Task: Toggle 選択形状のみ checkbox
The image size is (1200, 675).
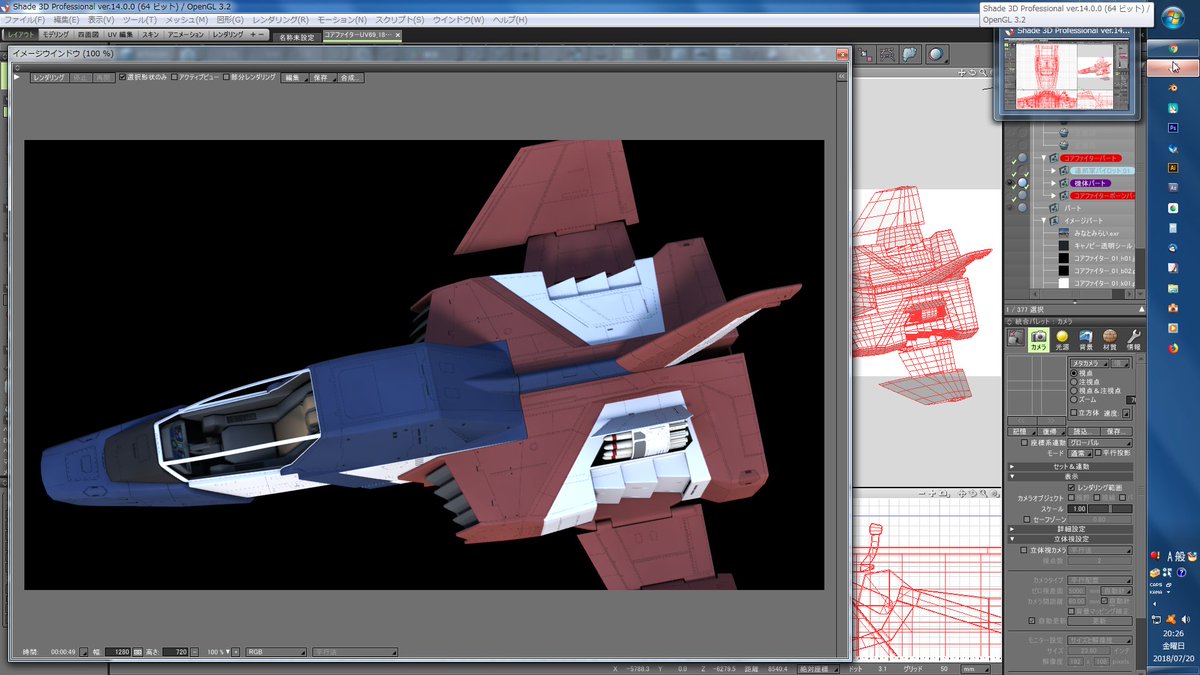Action: [x=123, y=77]
